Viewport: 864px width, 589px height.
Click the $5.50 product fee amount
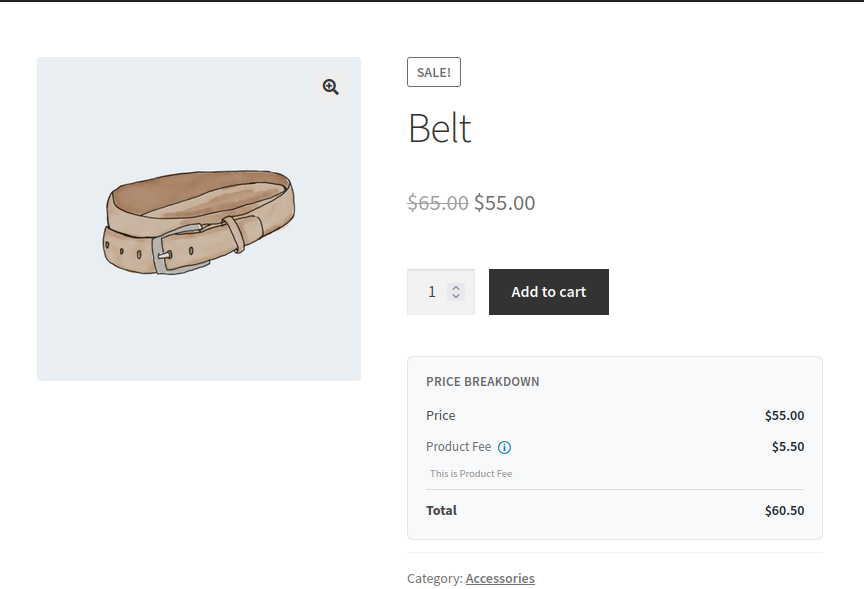coord(788,447)
